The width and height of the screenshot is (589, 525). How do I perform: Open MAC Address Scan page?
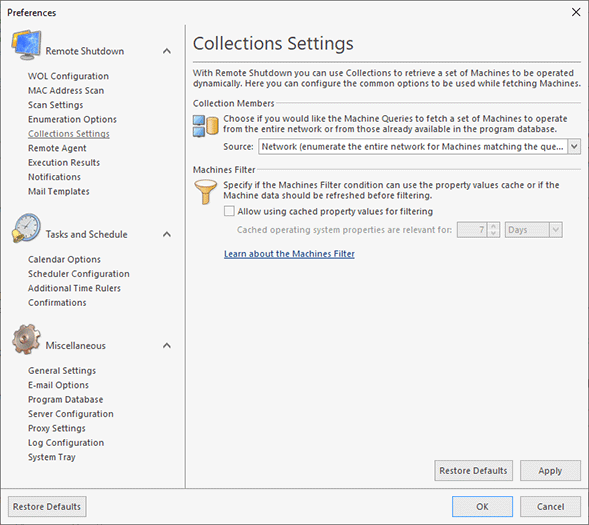point(66,91)
